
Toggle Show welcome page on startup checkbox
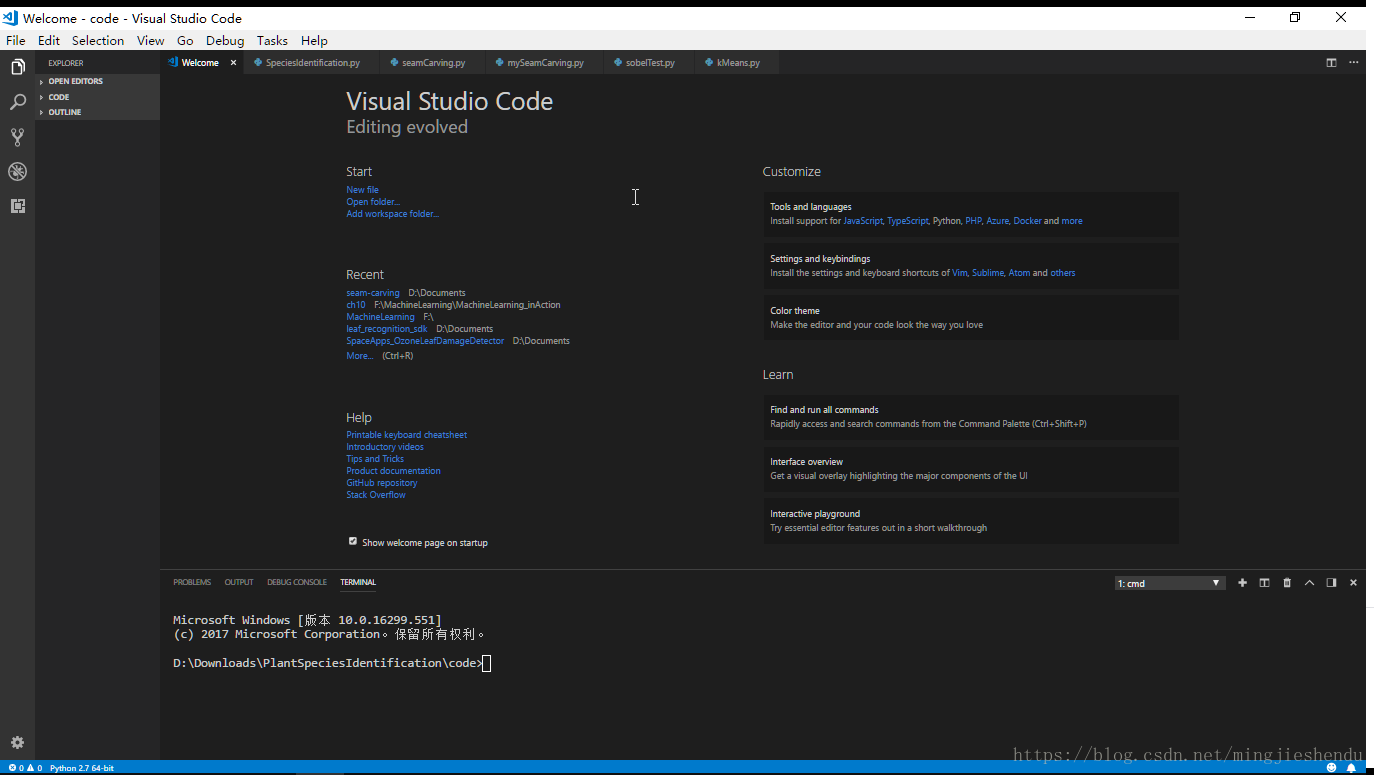pos(352,541)
